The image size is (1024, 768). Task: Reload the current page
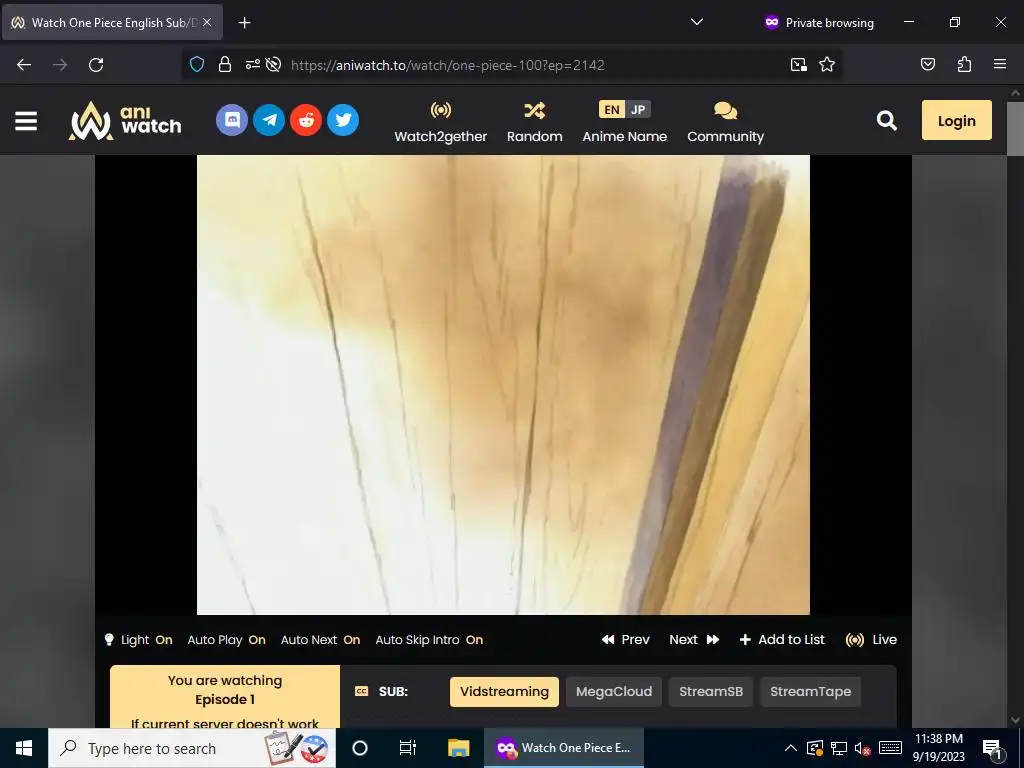pos(96,65)
